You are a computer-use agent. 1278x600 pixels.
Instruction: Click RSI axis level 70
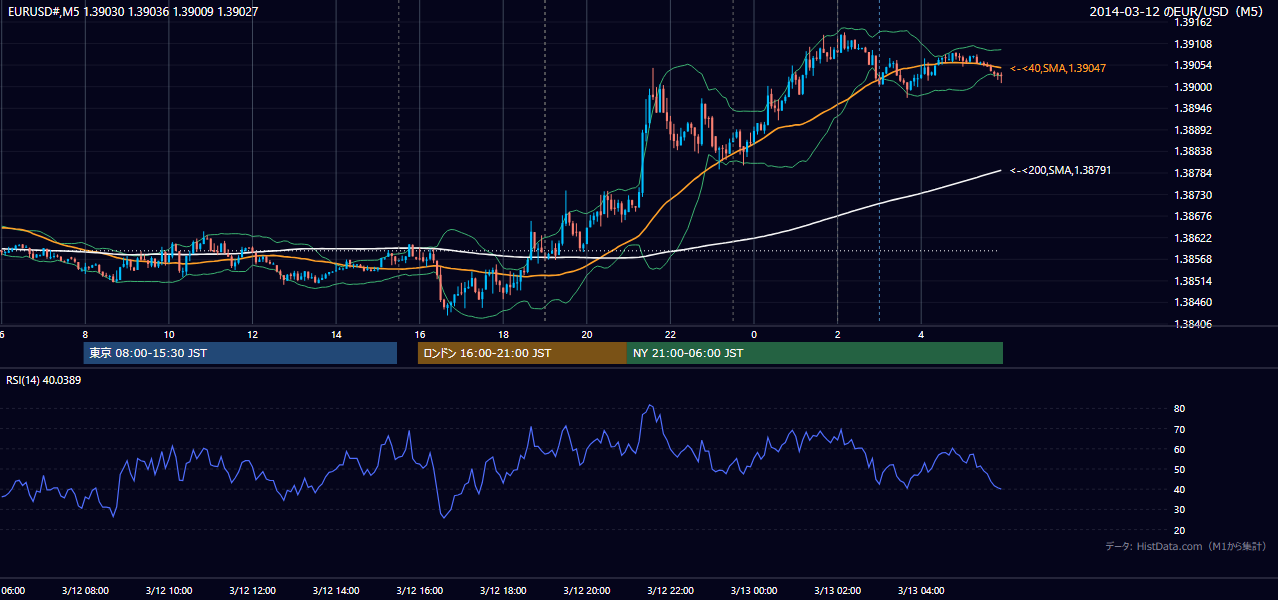point(1179,429)
